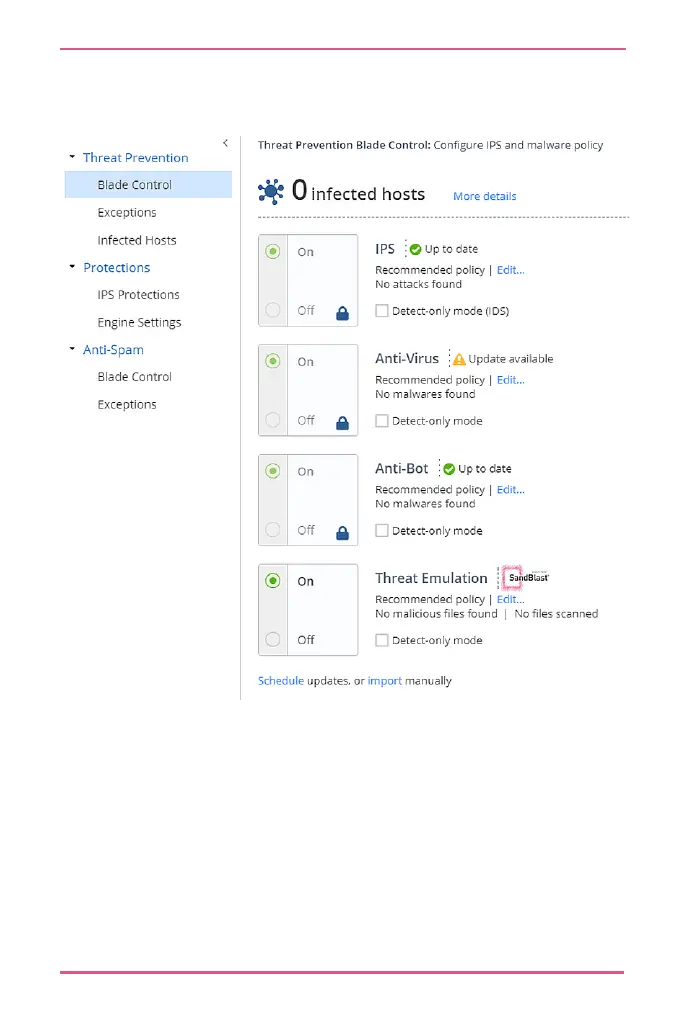The width and height of the screenshot is (680, 1021).
Task: Click the SandBlast logo icon
Action: (x=526, y=578)
